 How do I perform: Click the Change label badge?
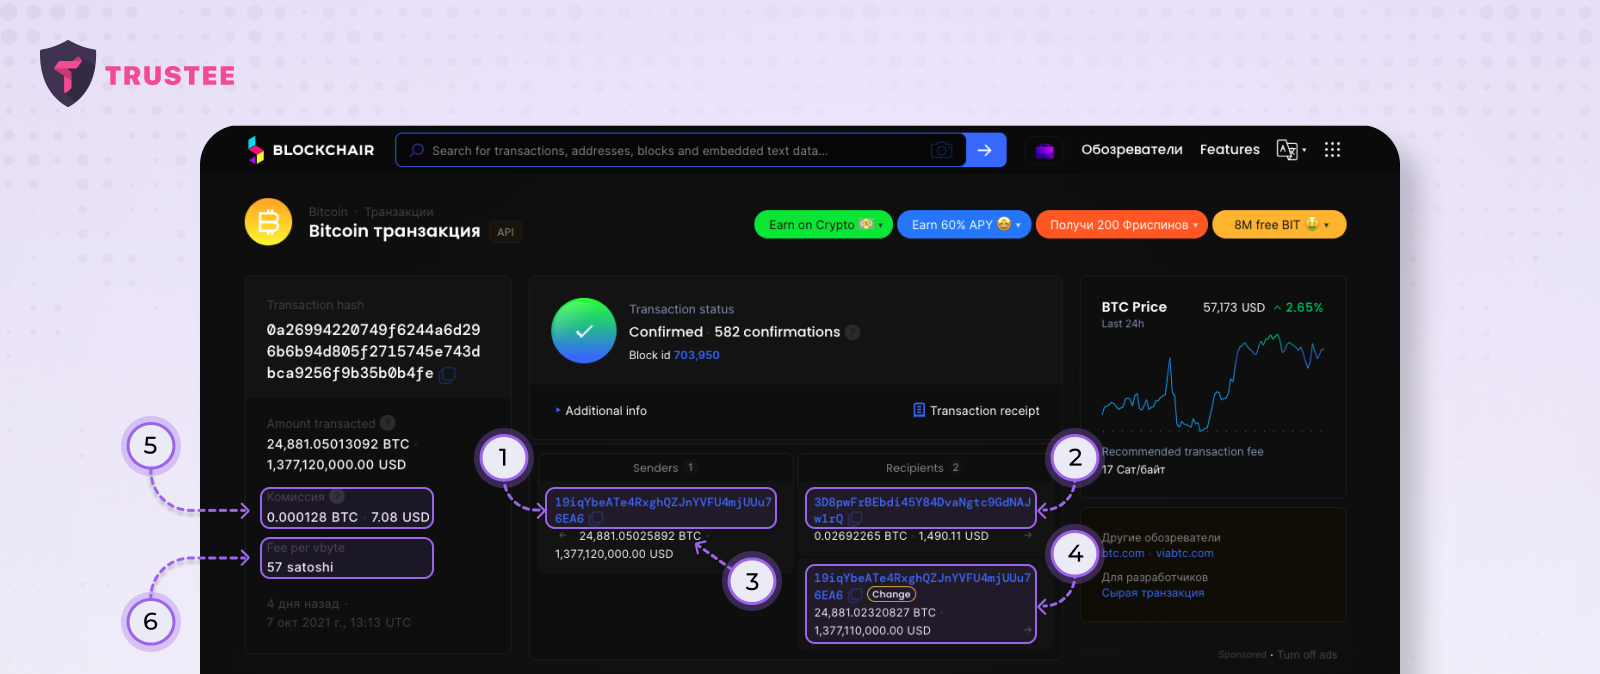coord(891,594)
